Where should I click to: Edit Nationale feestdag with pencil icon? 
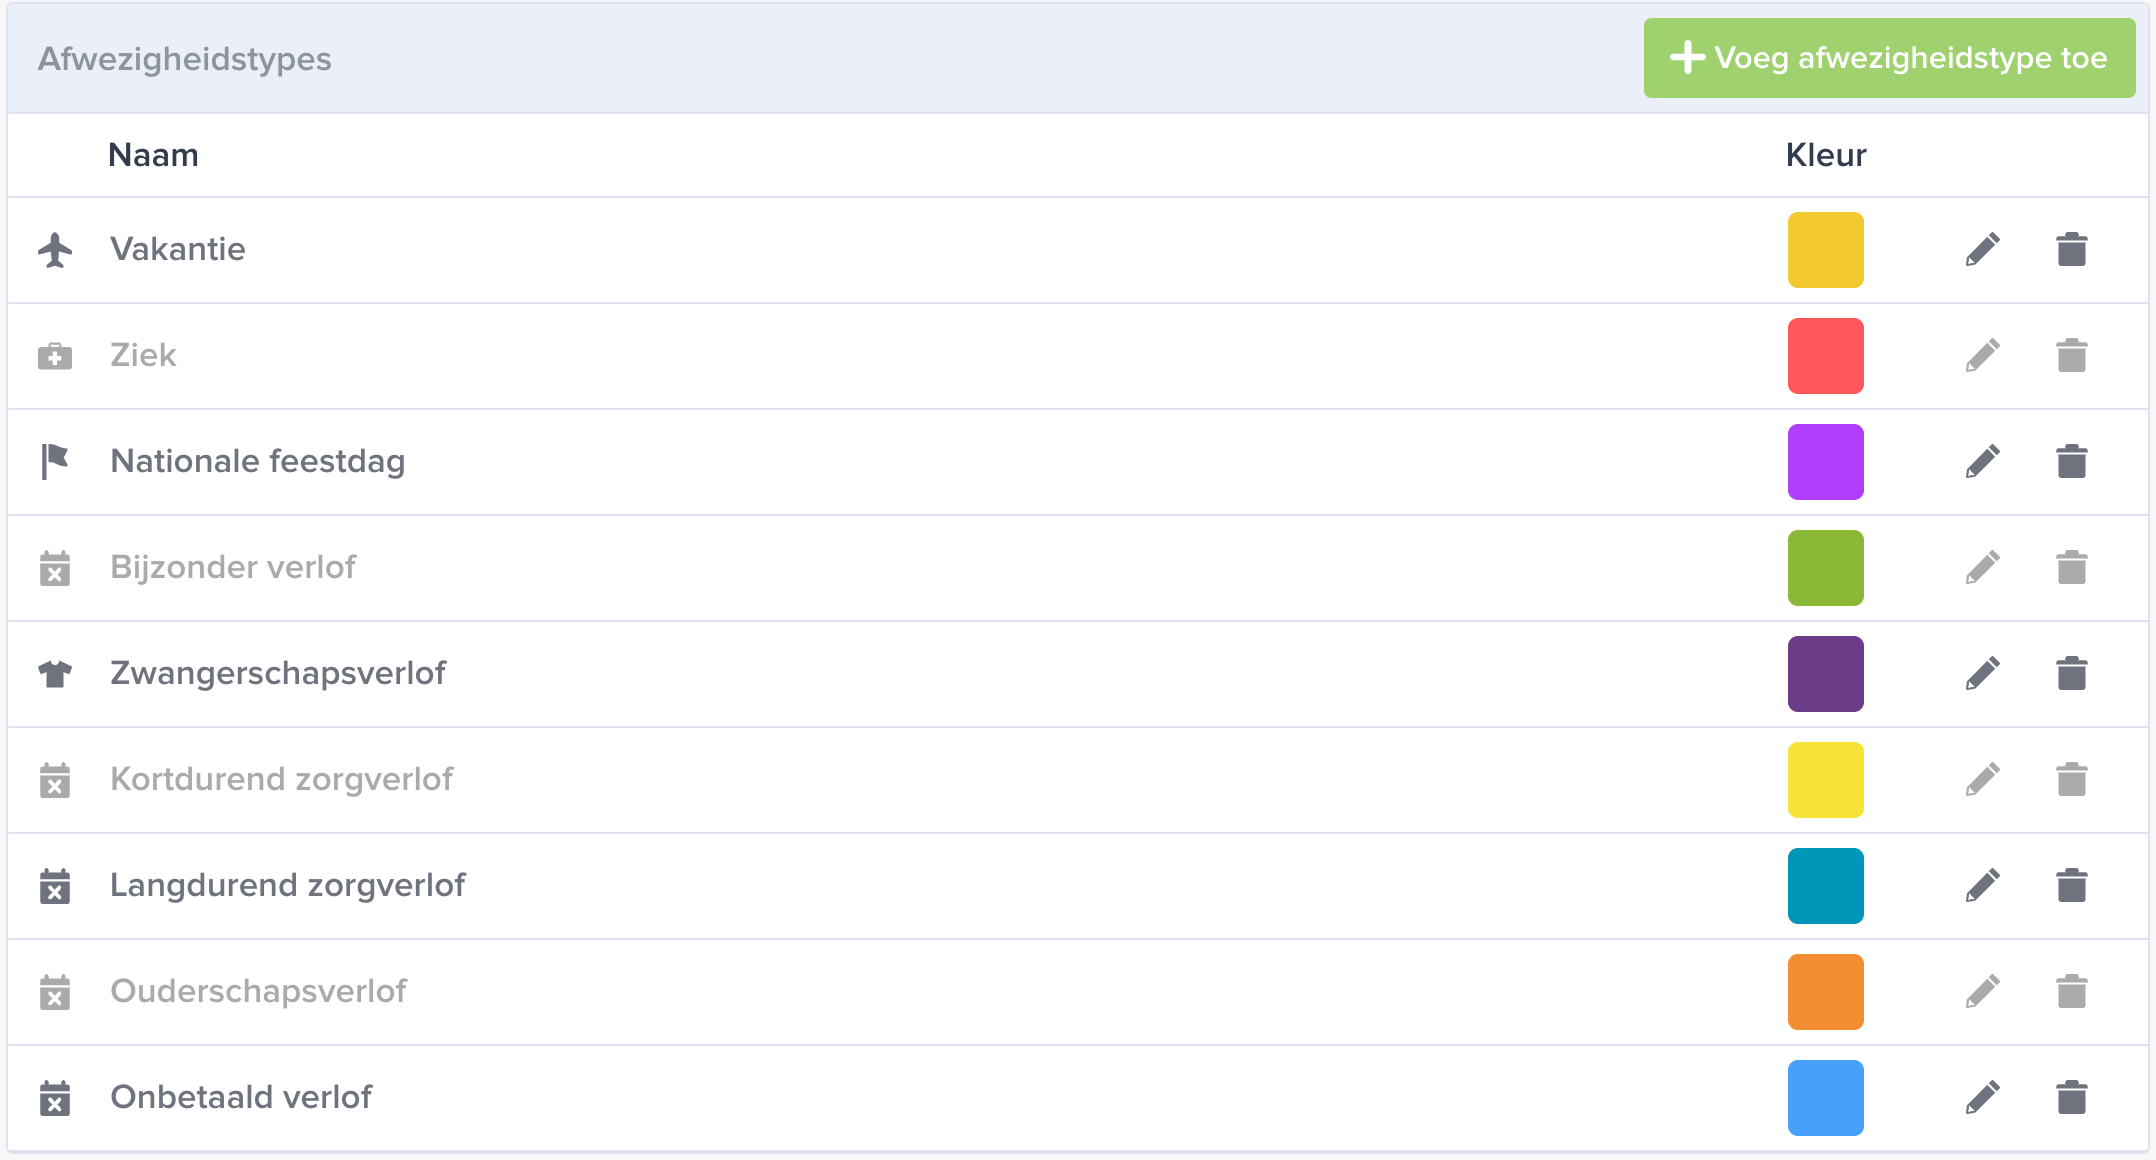[x=1982, y=462]
